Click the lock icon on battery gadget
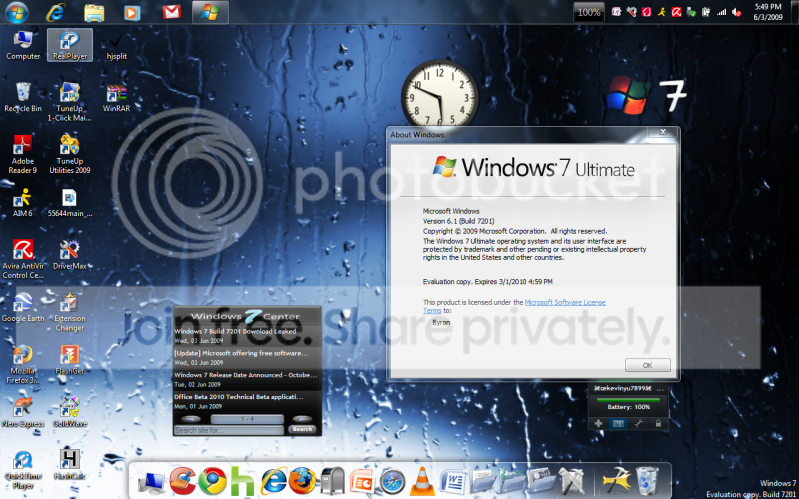Screen dimensions: 799x499 [x=658, y=424]
